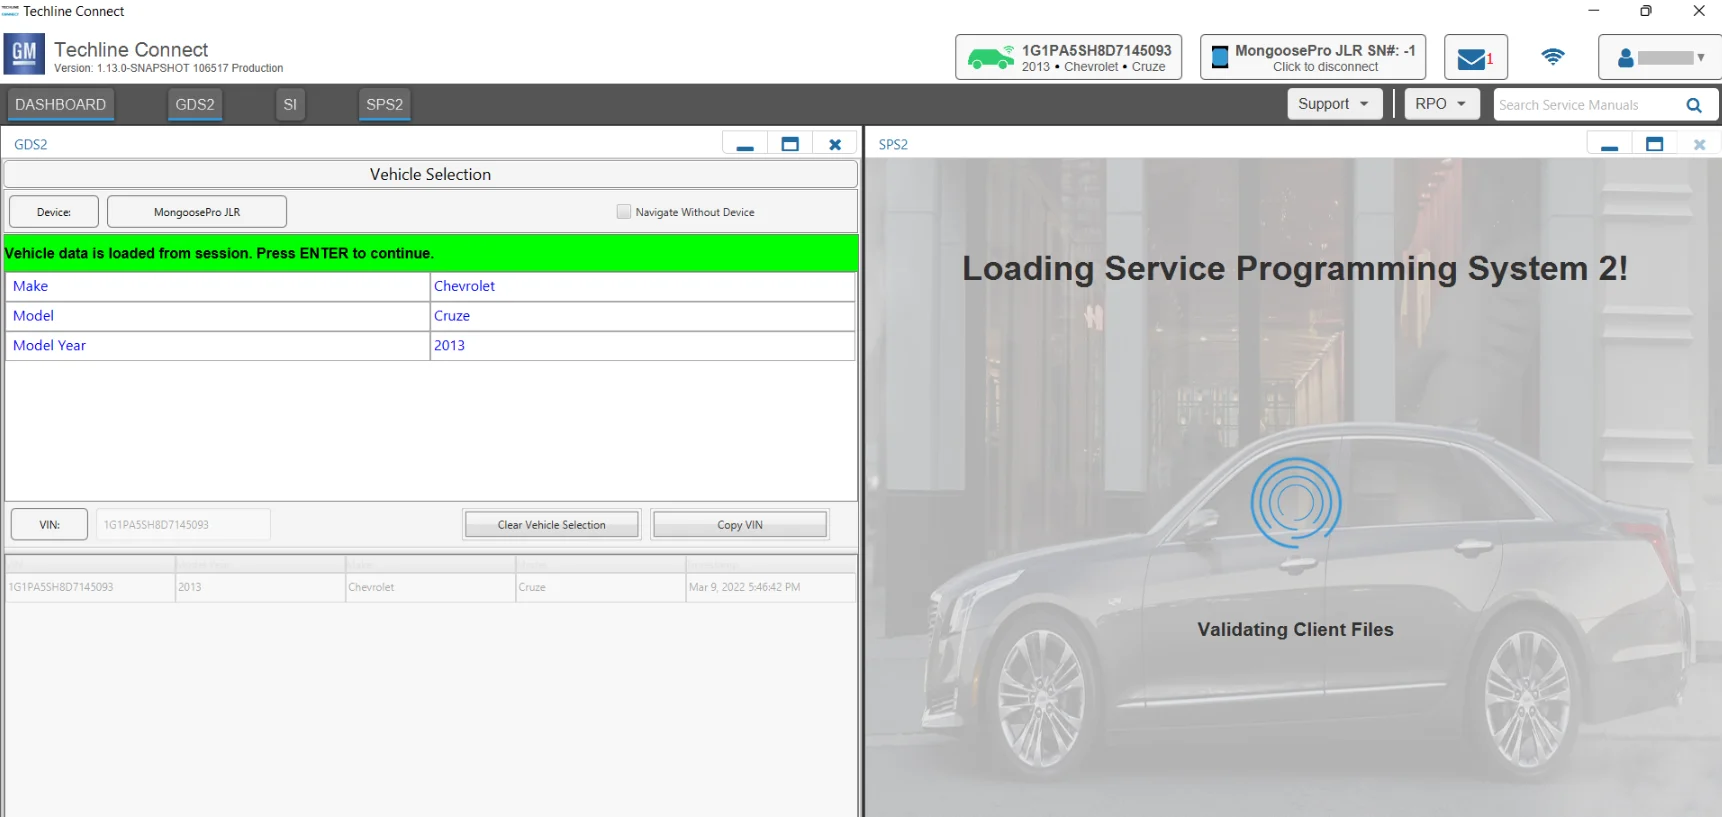Enable Navigate Without Device checkbox
This screenshot has width=1722, height=817.
[624, 212]
